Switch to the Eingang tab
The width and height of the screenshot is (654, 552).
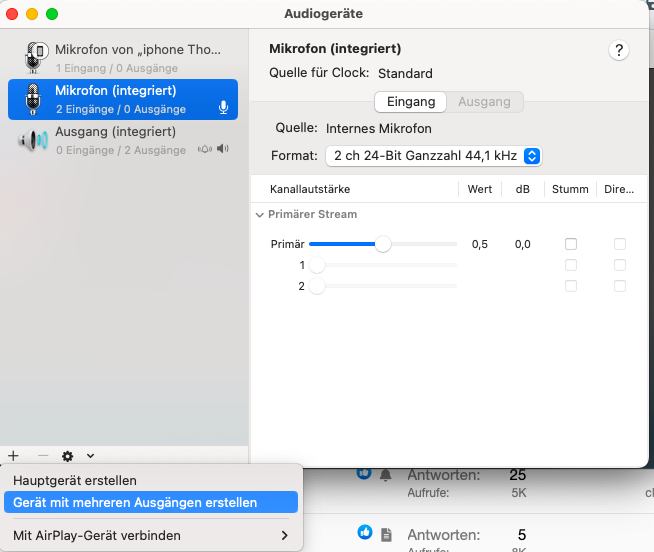click(x=411, y=102)
